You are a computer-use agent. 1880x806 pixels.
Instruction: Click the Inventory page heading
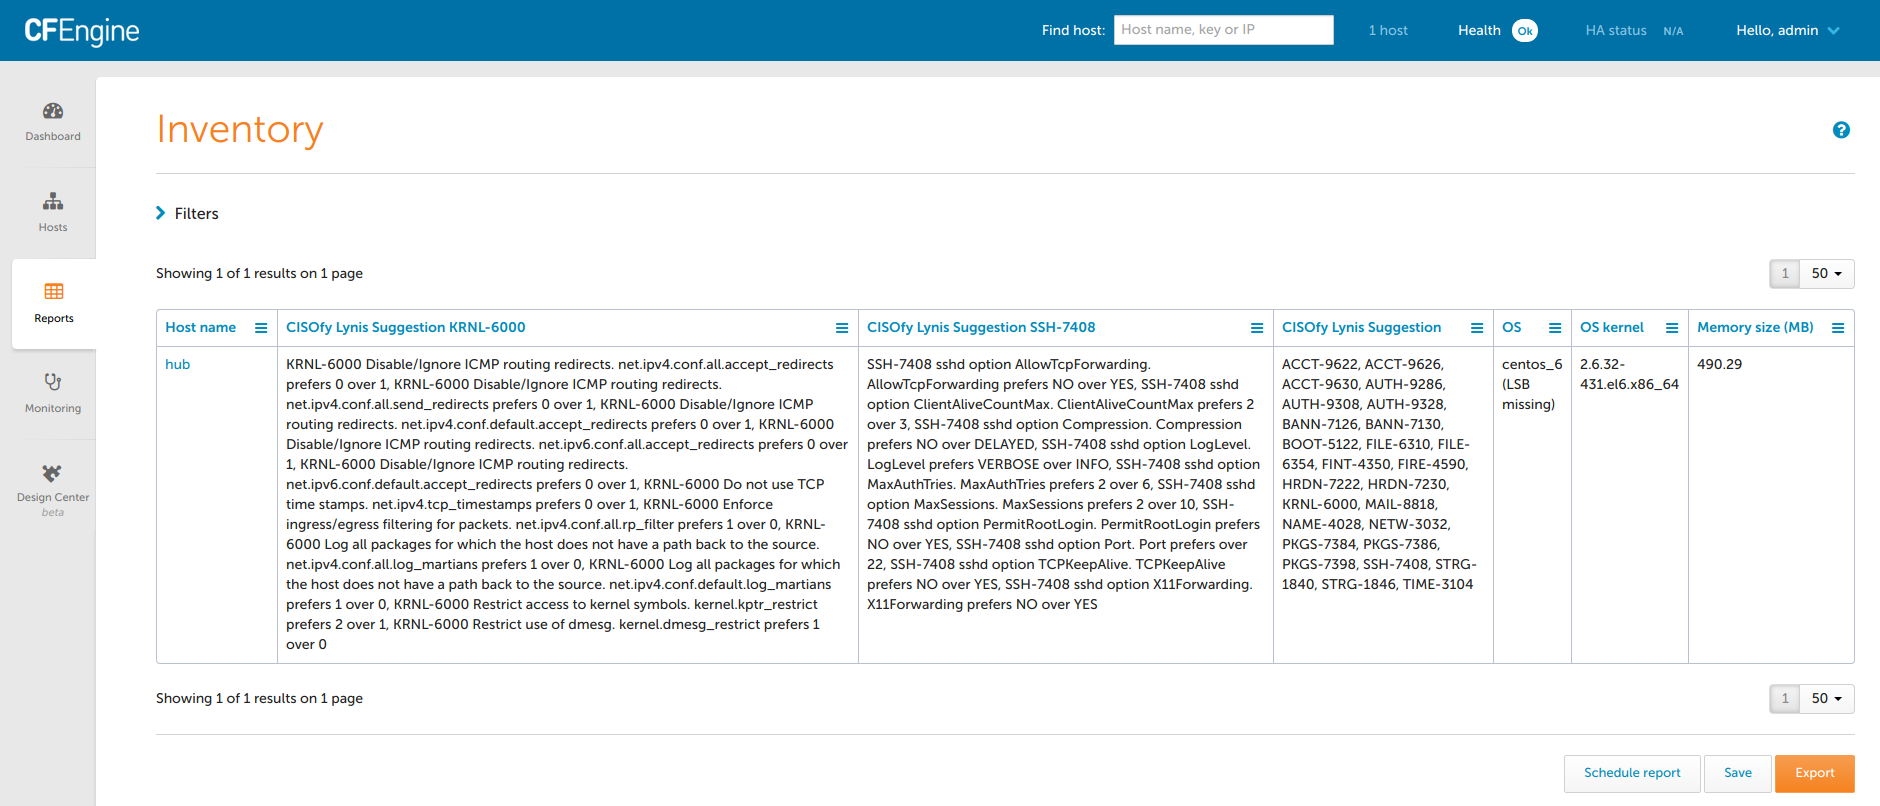click(x=240, y=130)
